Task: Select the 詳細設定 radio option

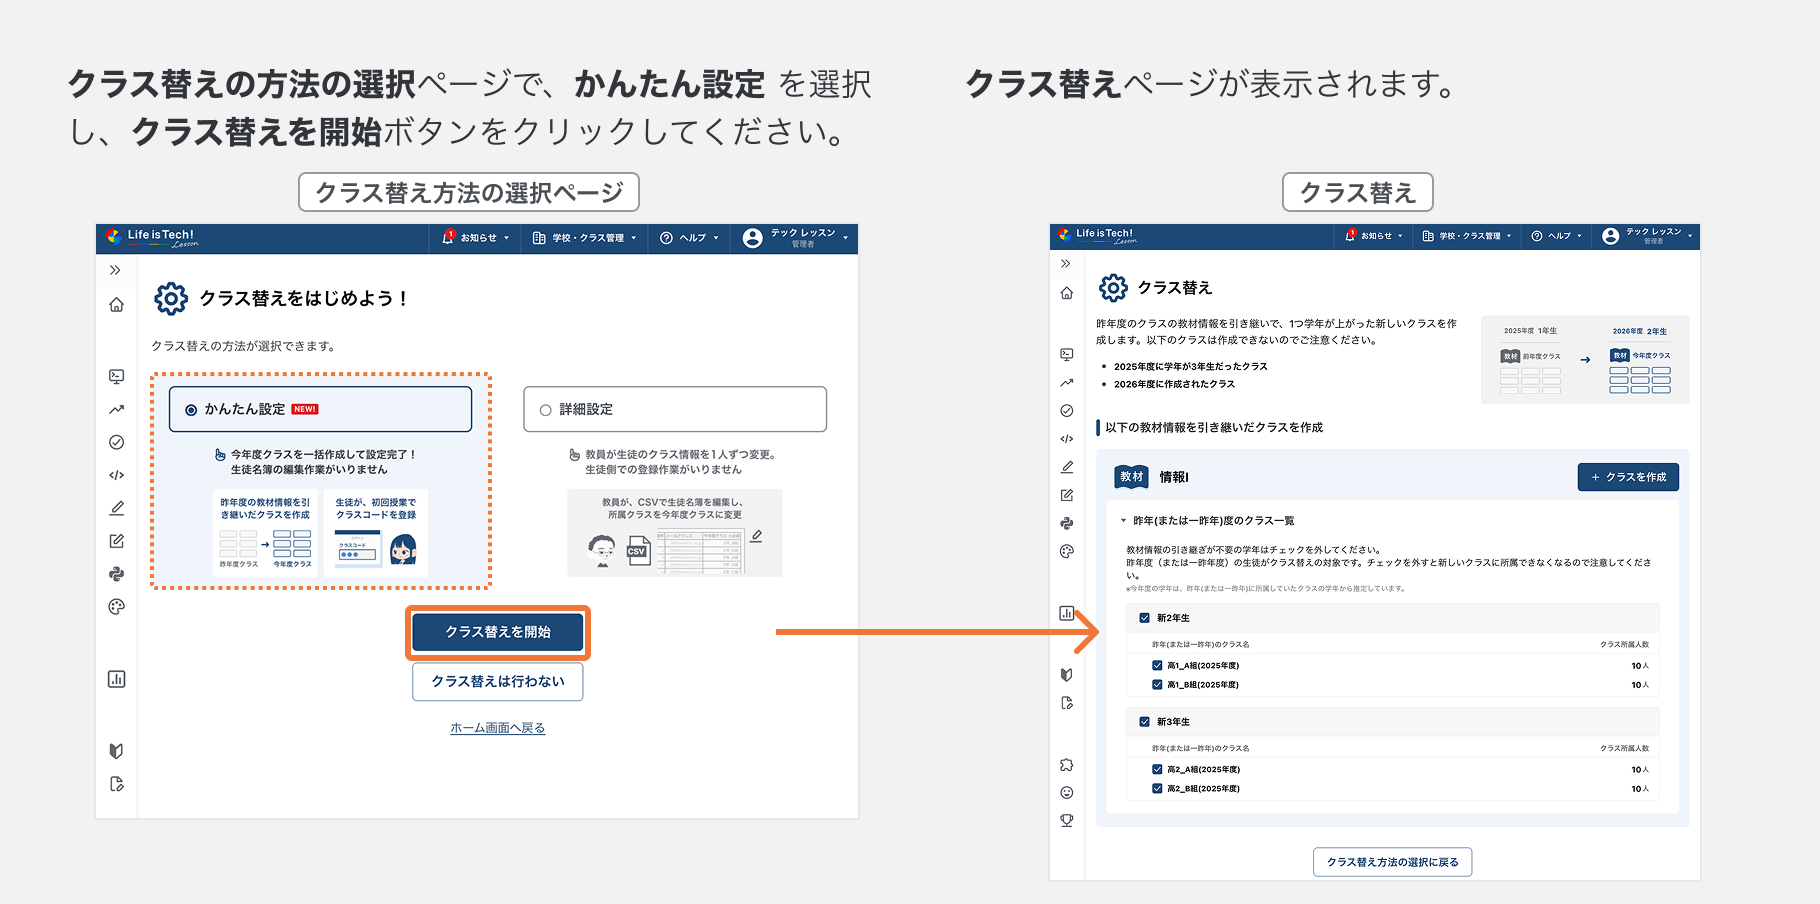Action: (545, 410)
